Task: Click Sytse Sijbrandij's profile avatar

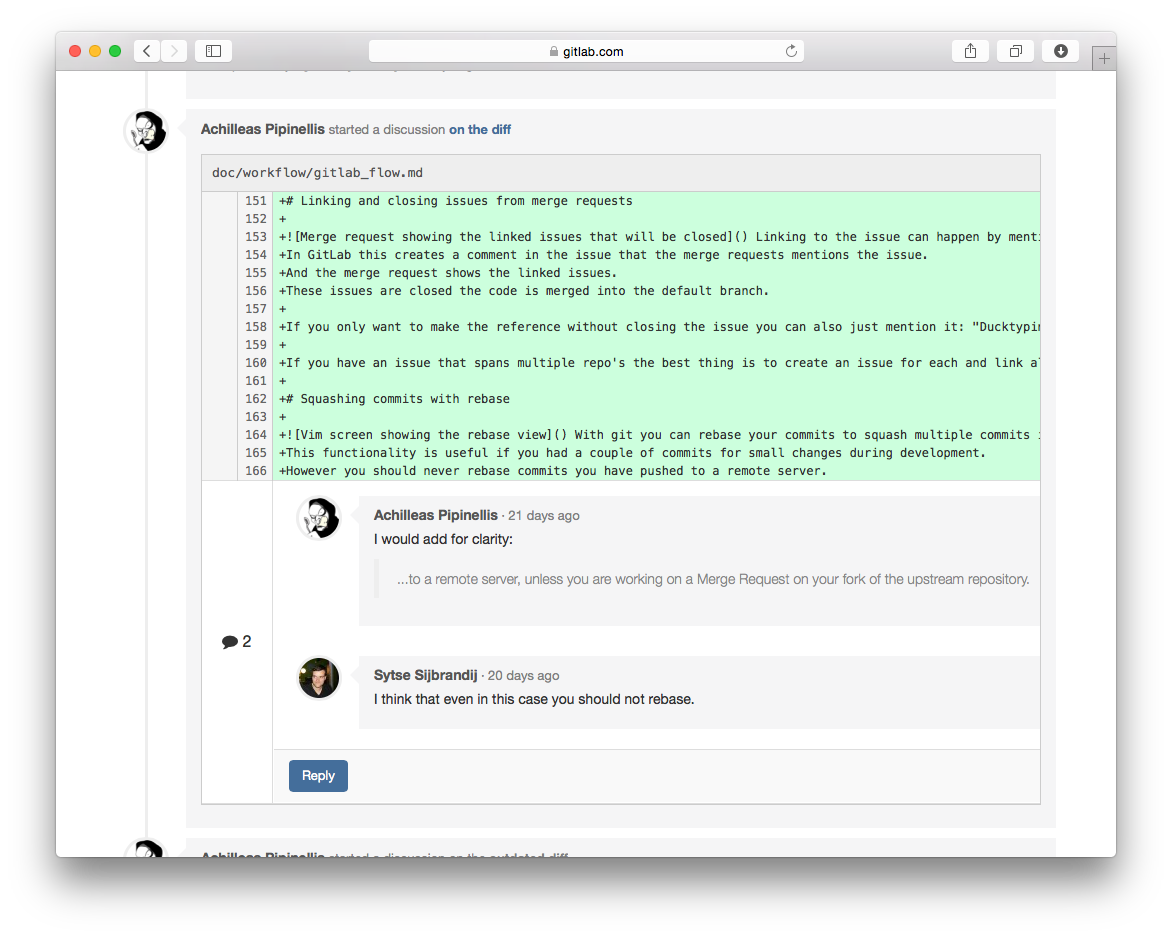Action: 318,678
